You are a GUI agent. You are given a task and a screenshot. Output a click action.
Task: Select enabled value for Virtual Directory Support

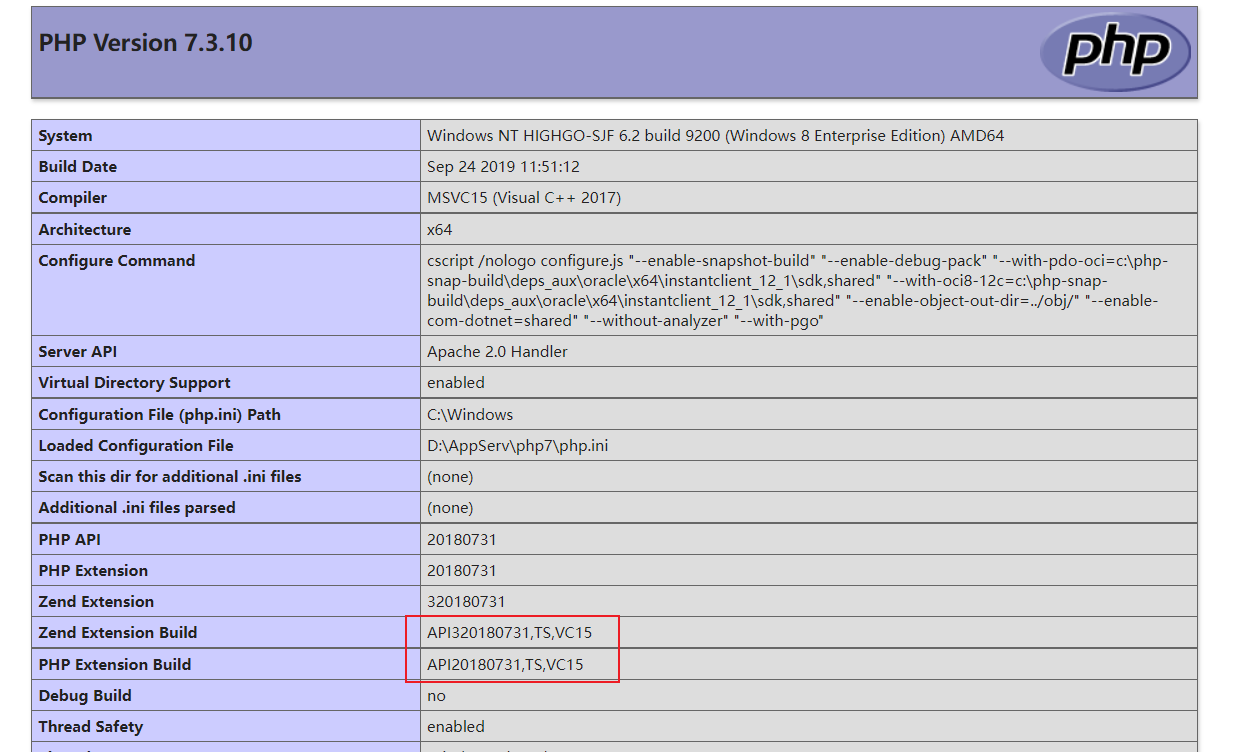tap(456, 383)
